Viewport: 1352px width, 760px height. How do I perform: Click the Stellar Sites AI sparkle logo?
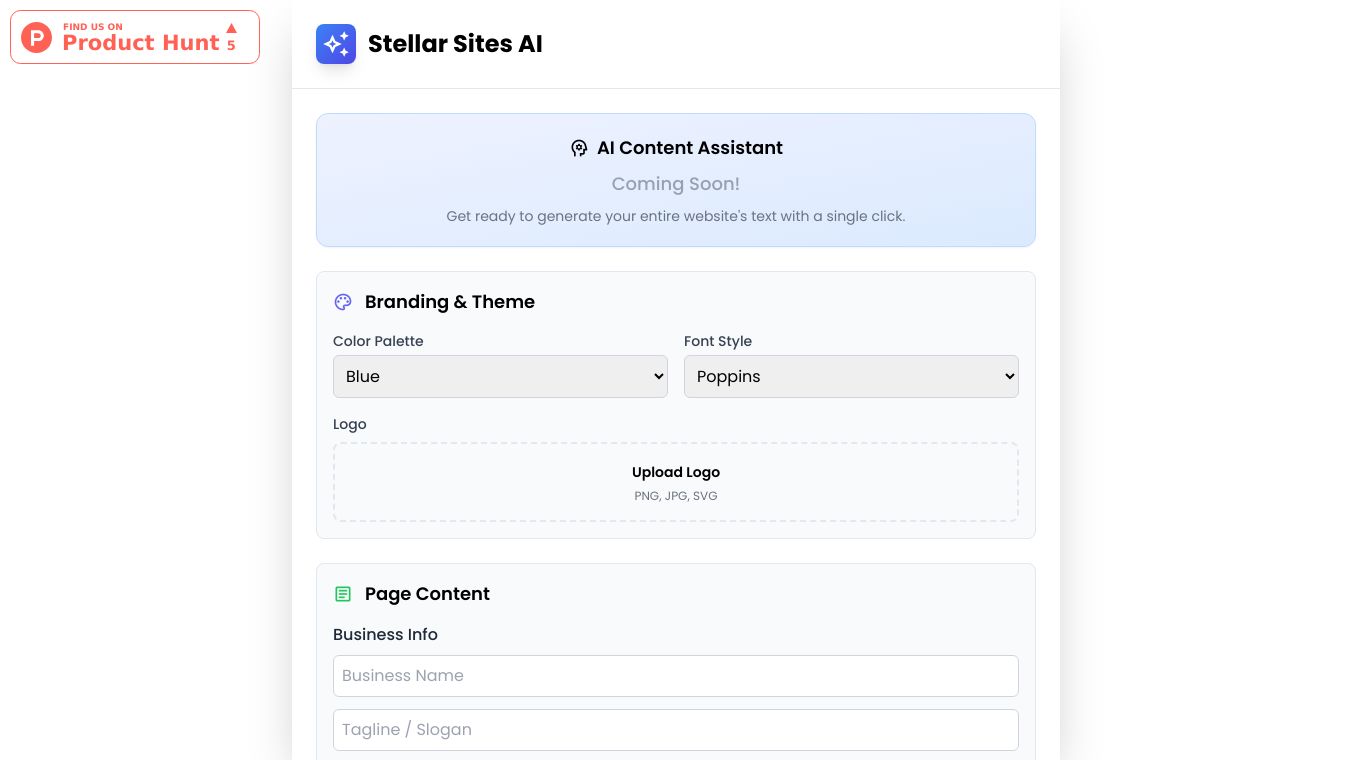336,44
